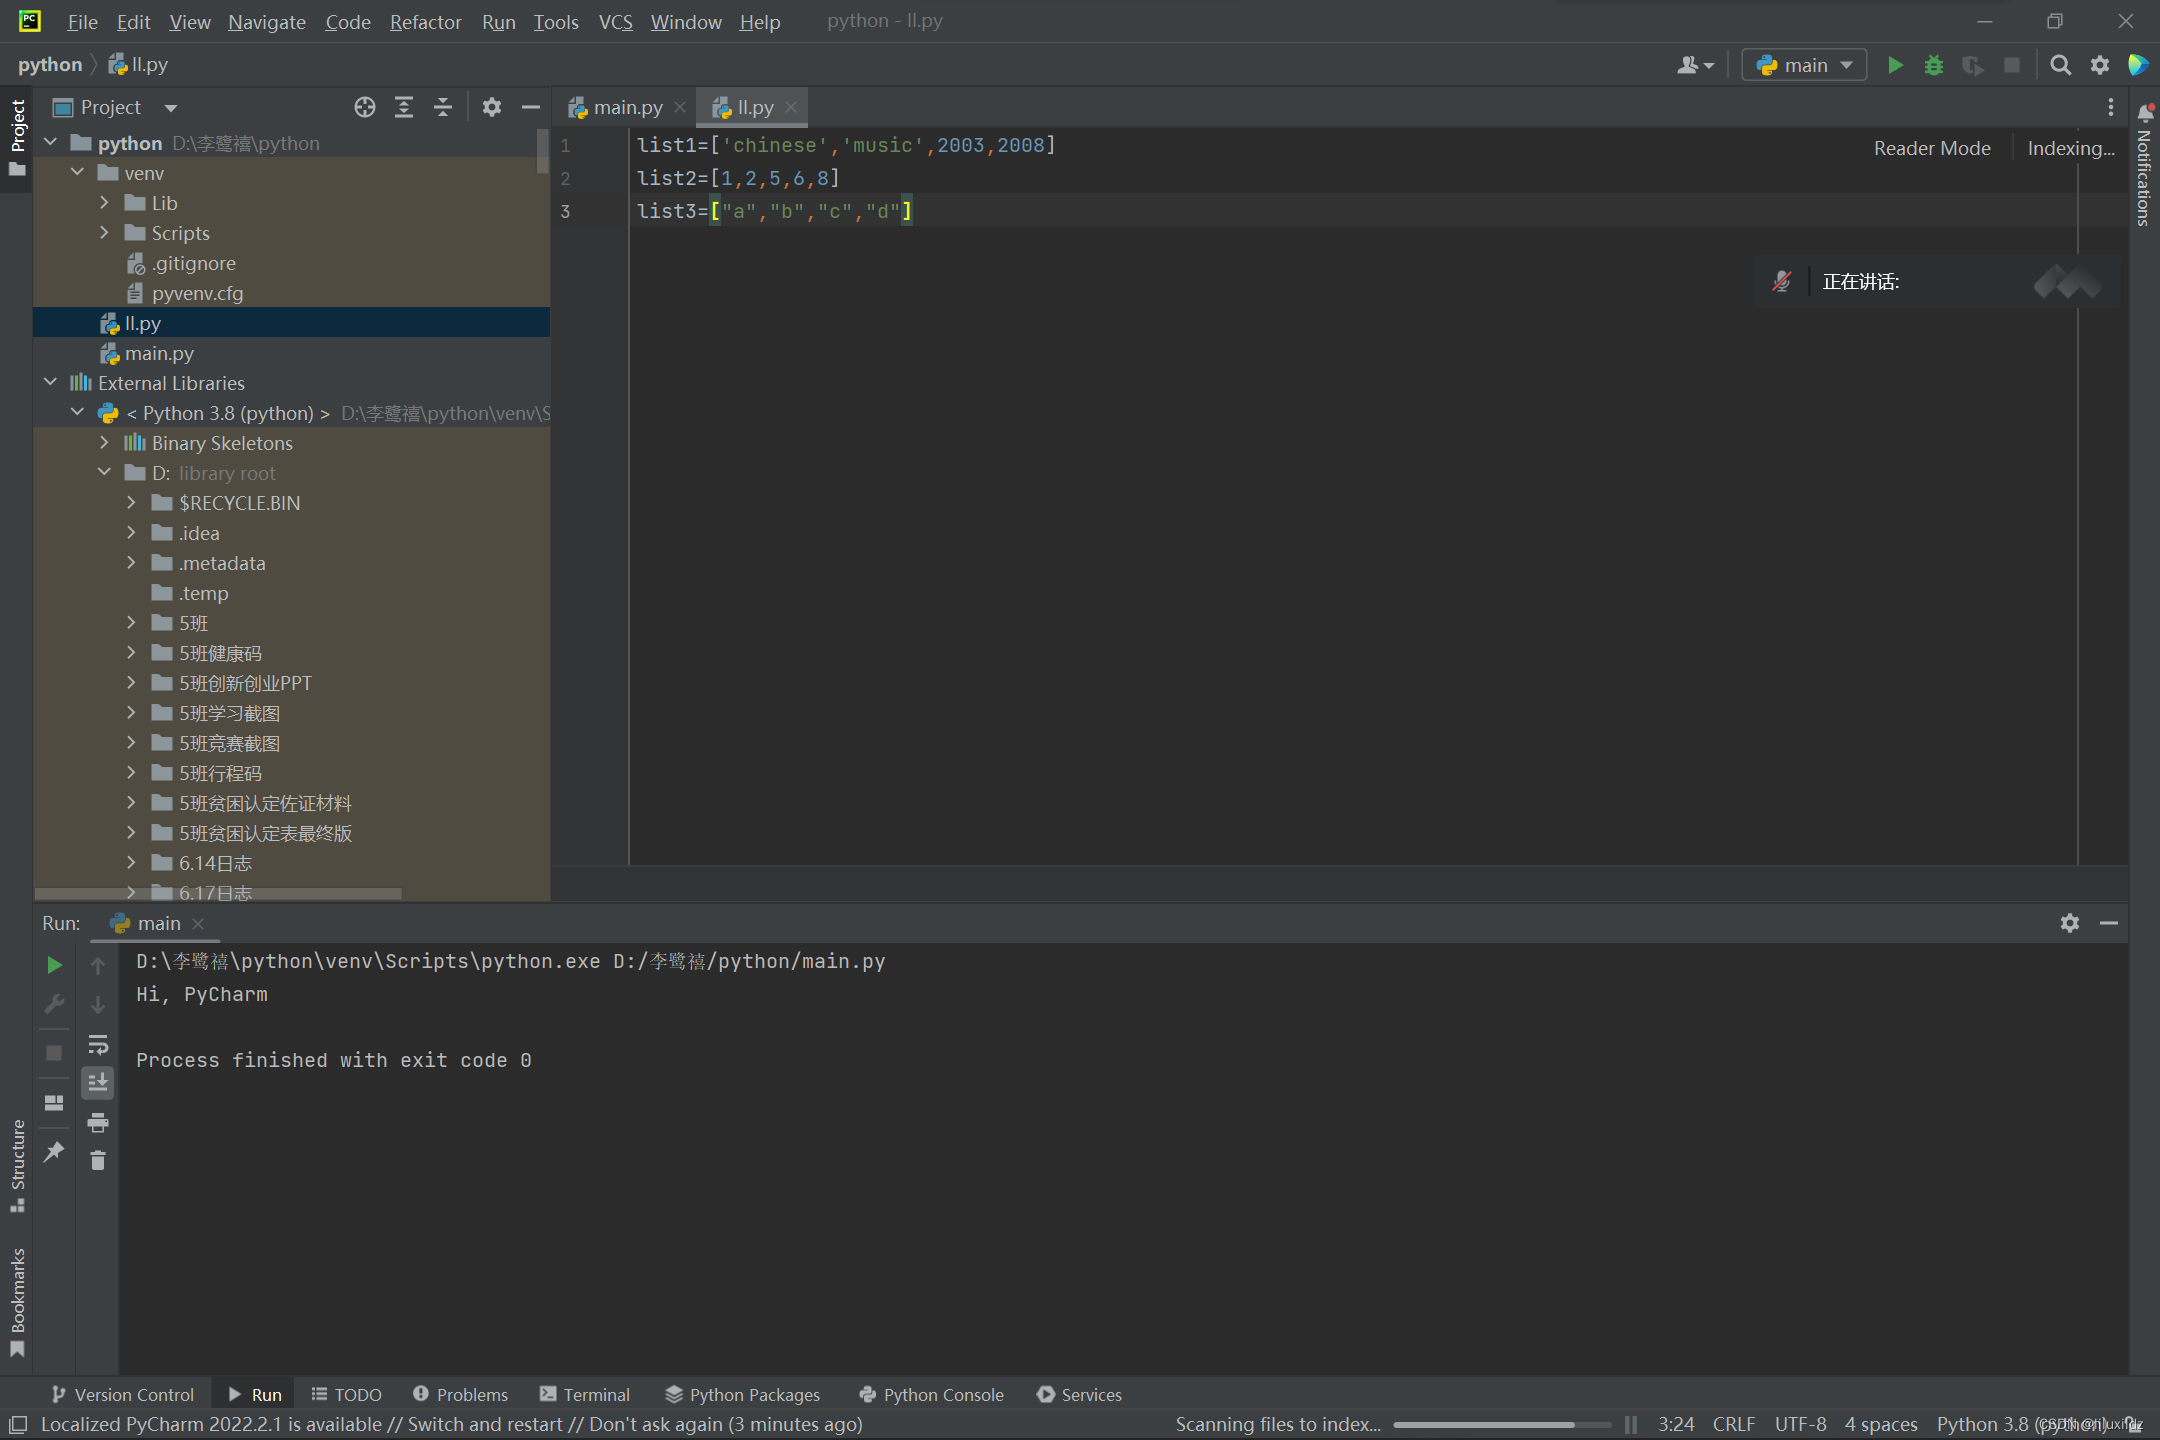Collapse the External Libraries node
This screenshot has height=1440, width=2160.
(51, 383)
